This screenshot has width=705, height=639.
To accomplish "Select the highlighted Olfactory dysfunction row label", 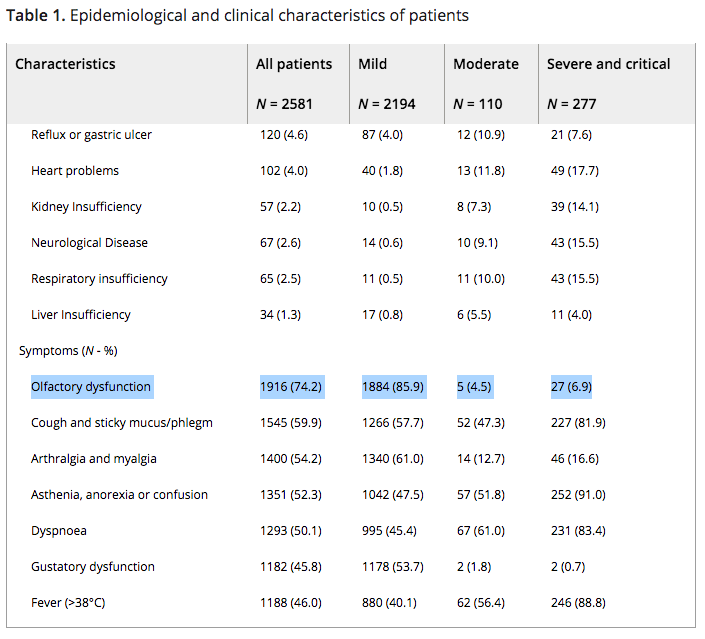I will [91, 387].
